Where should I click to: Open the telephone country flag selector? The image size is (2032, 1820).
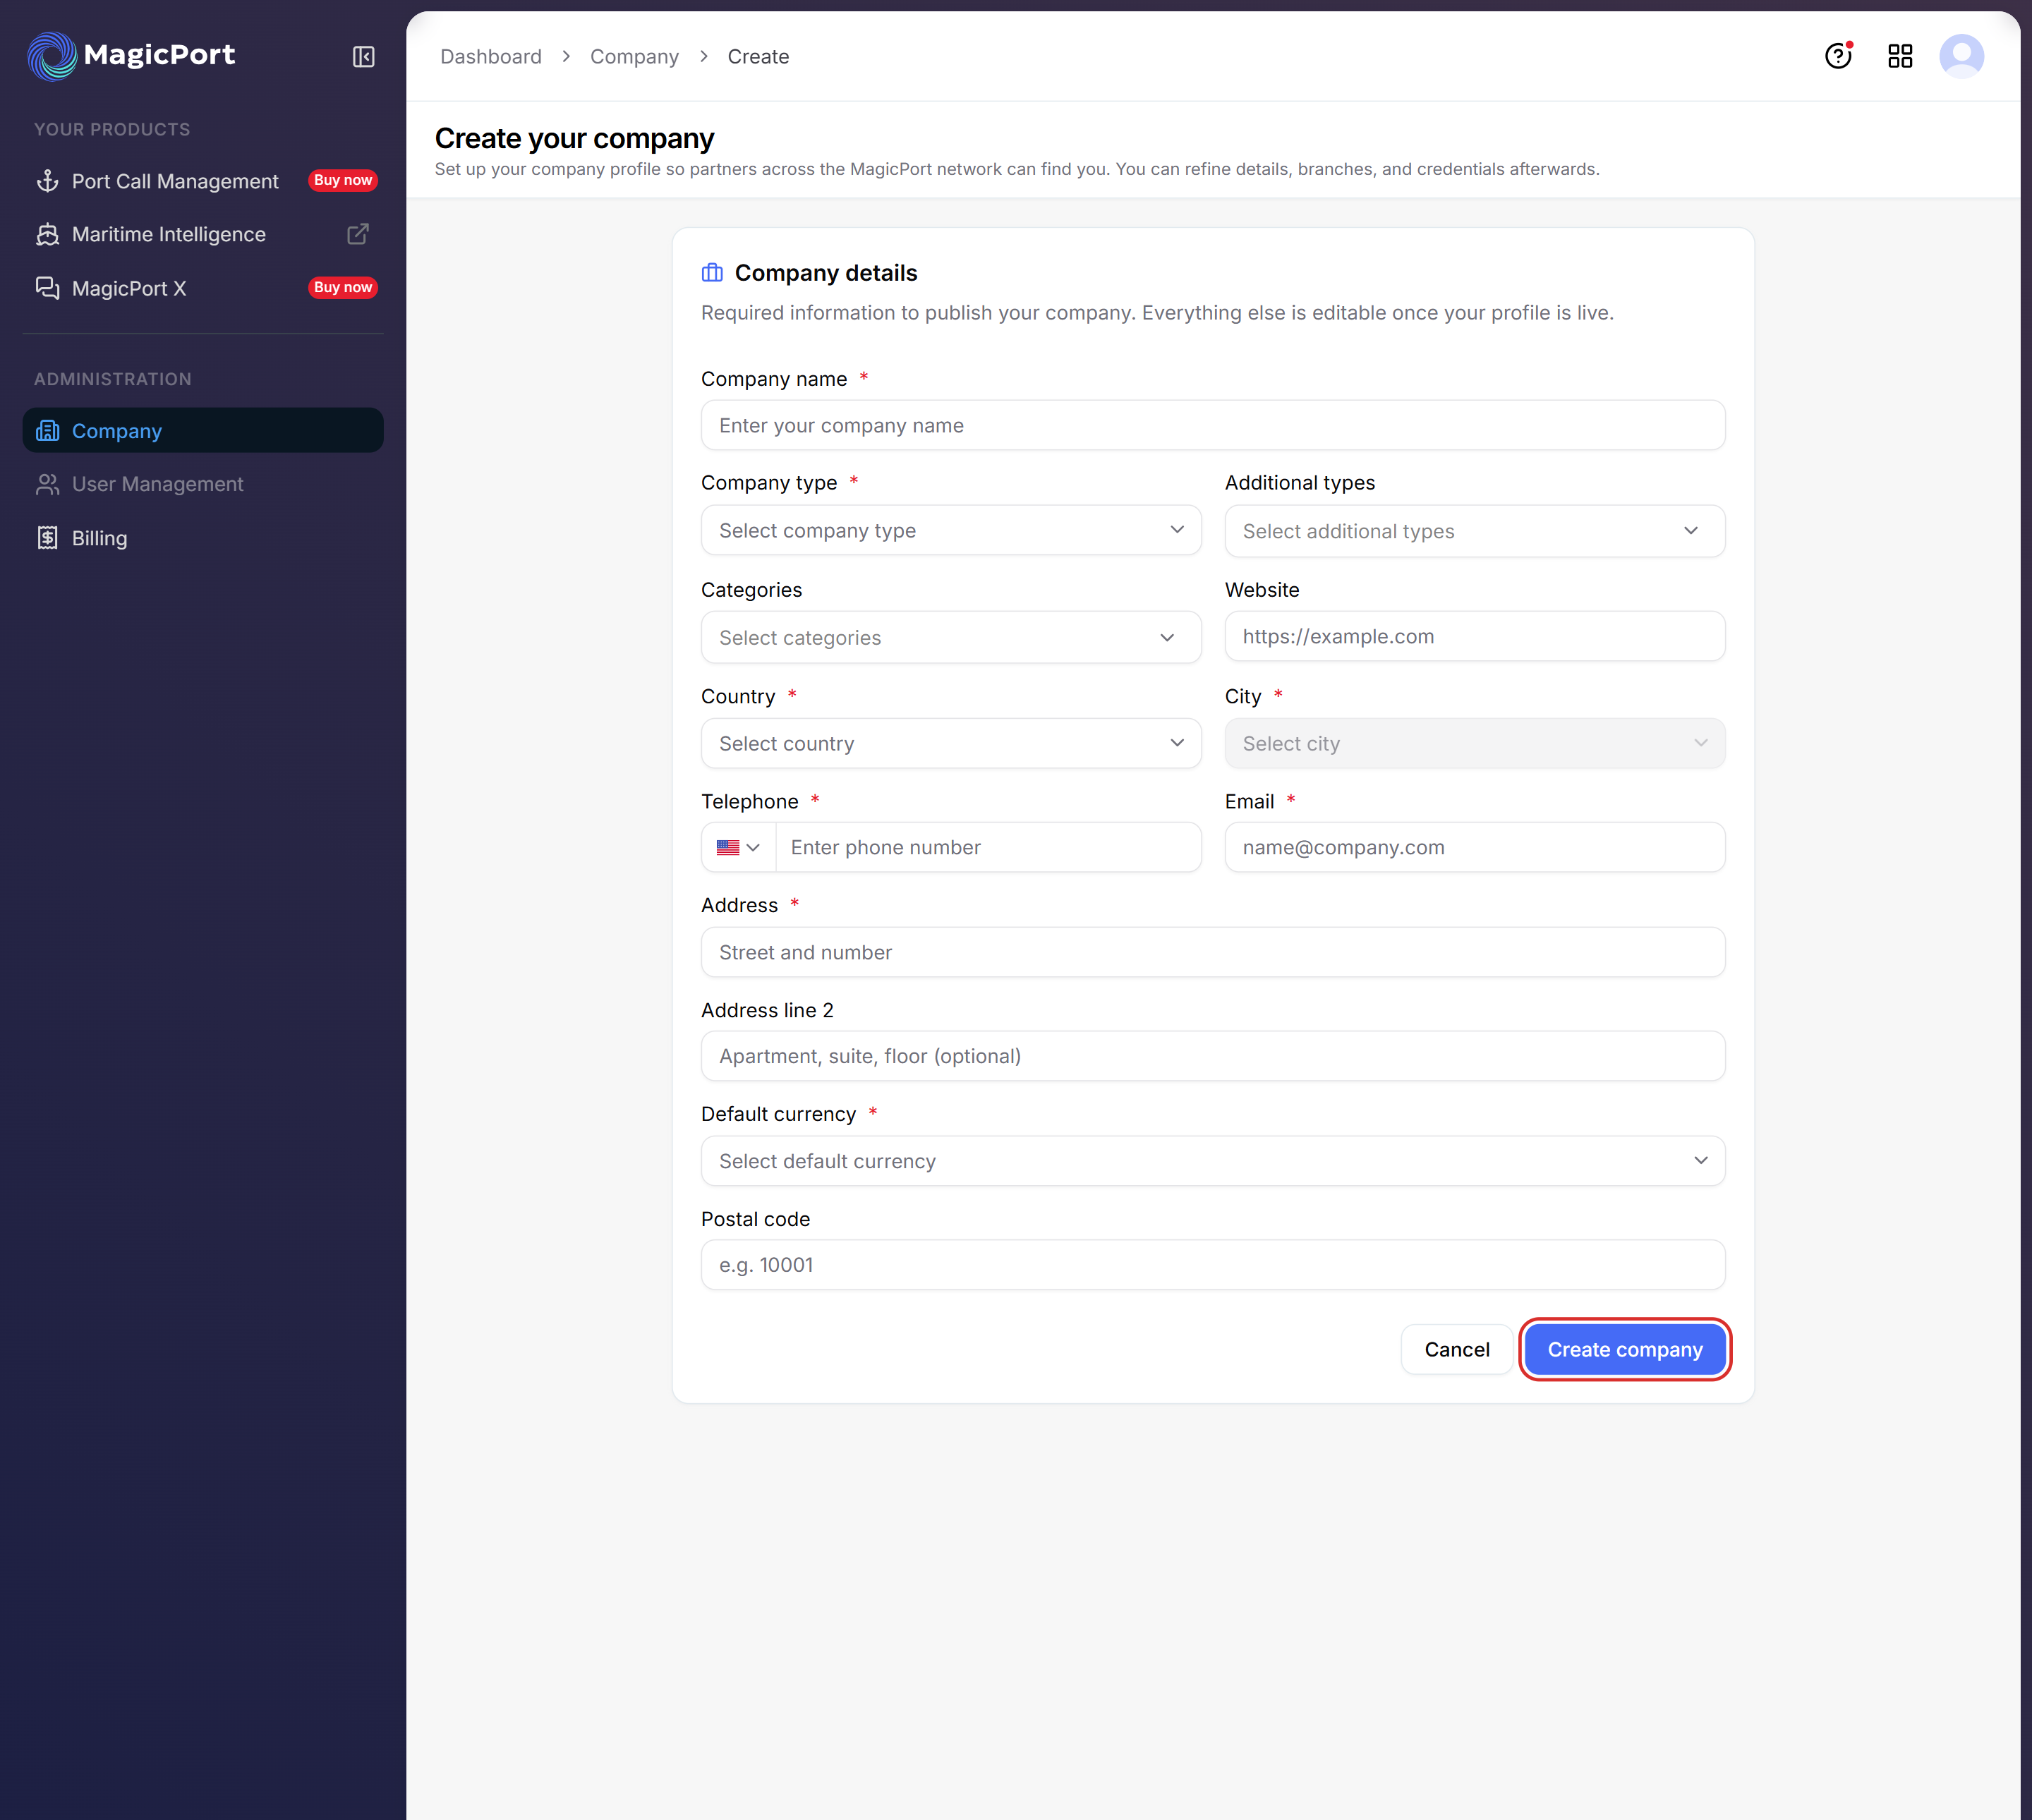[x=738, y=847]
